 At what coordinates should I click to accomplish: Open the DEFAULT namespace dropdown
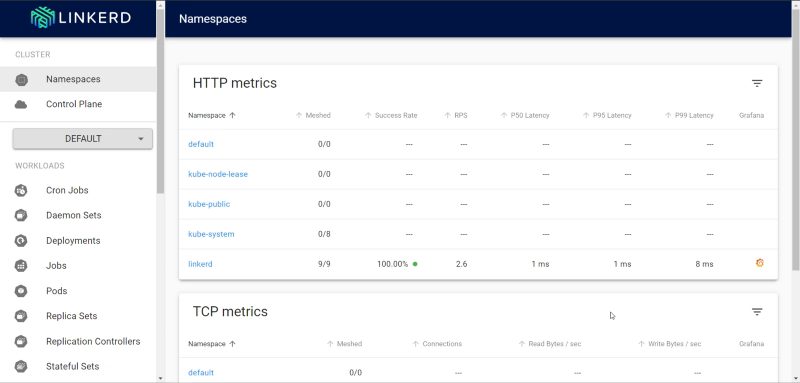[x=83, y=139]
